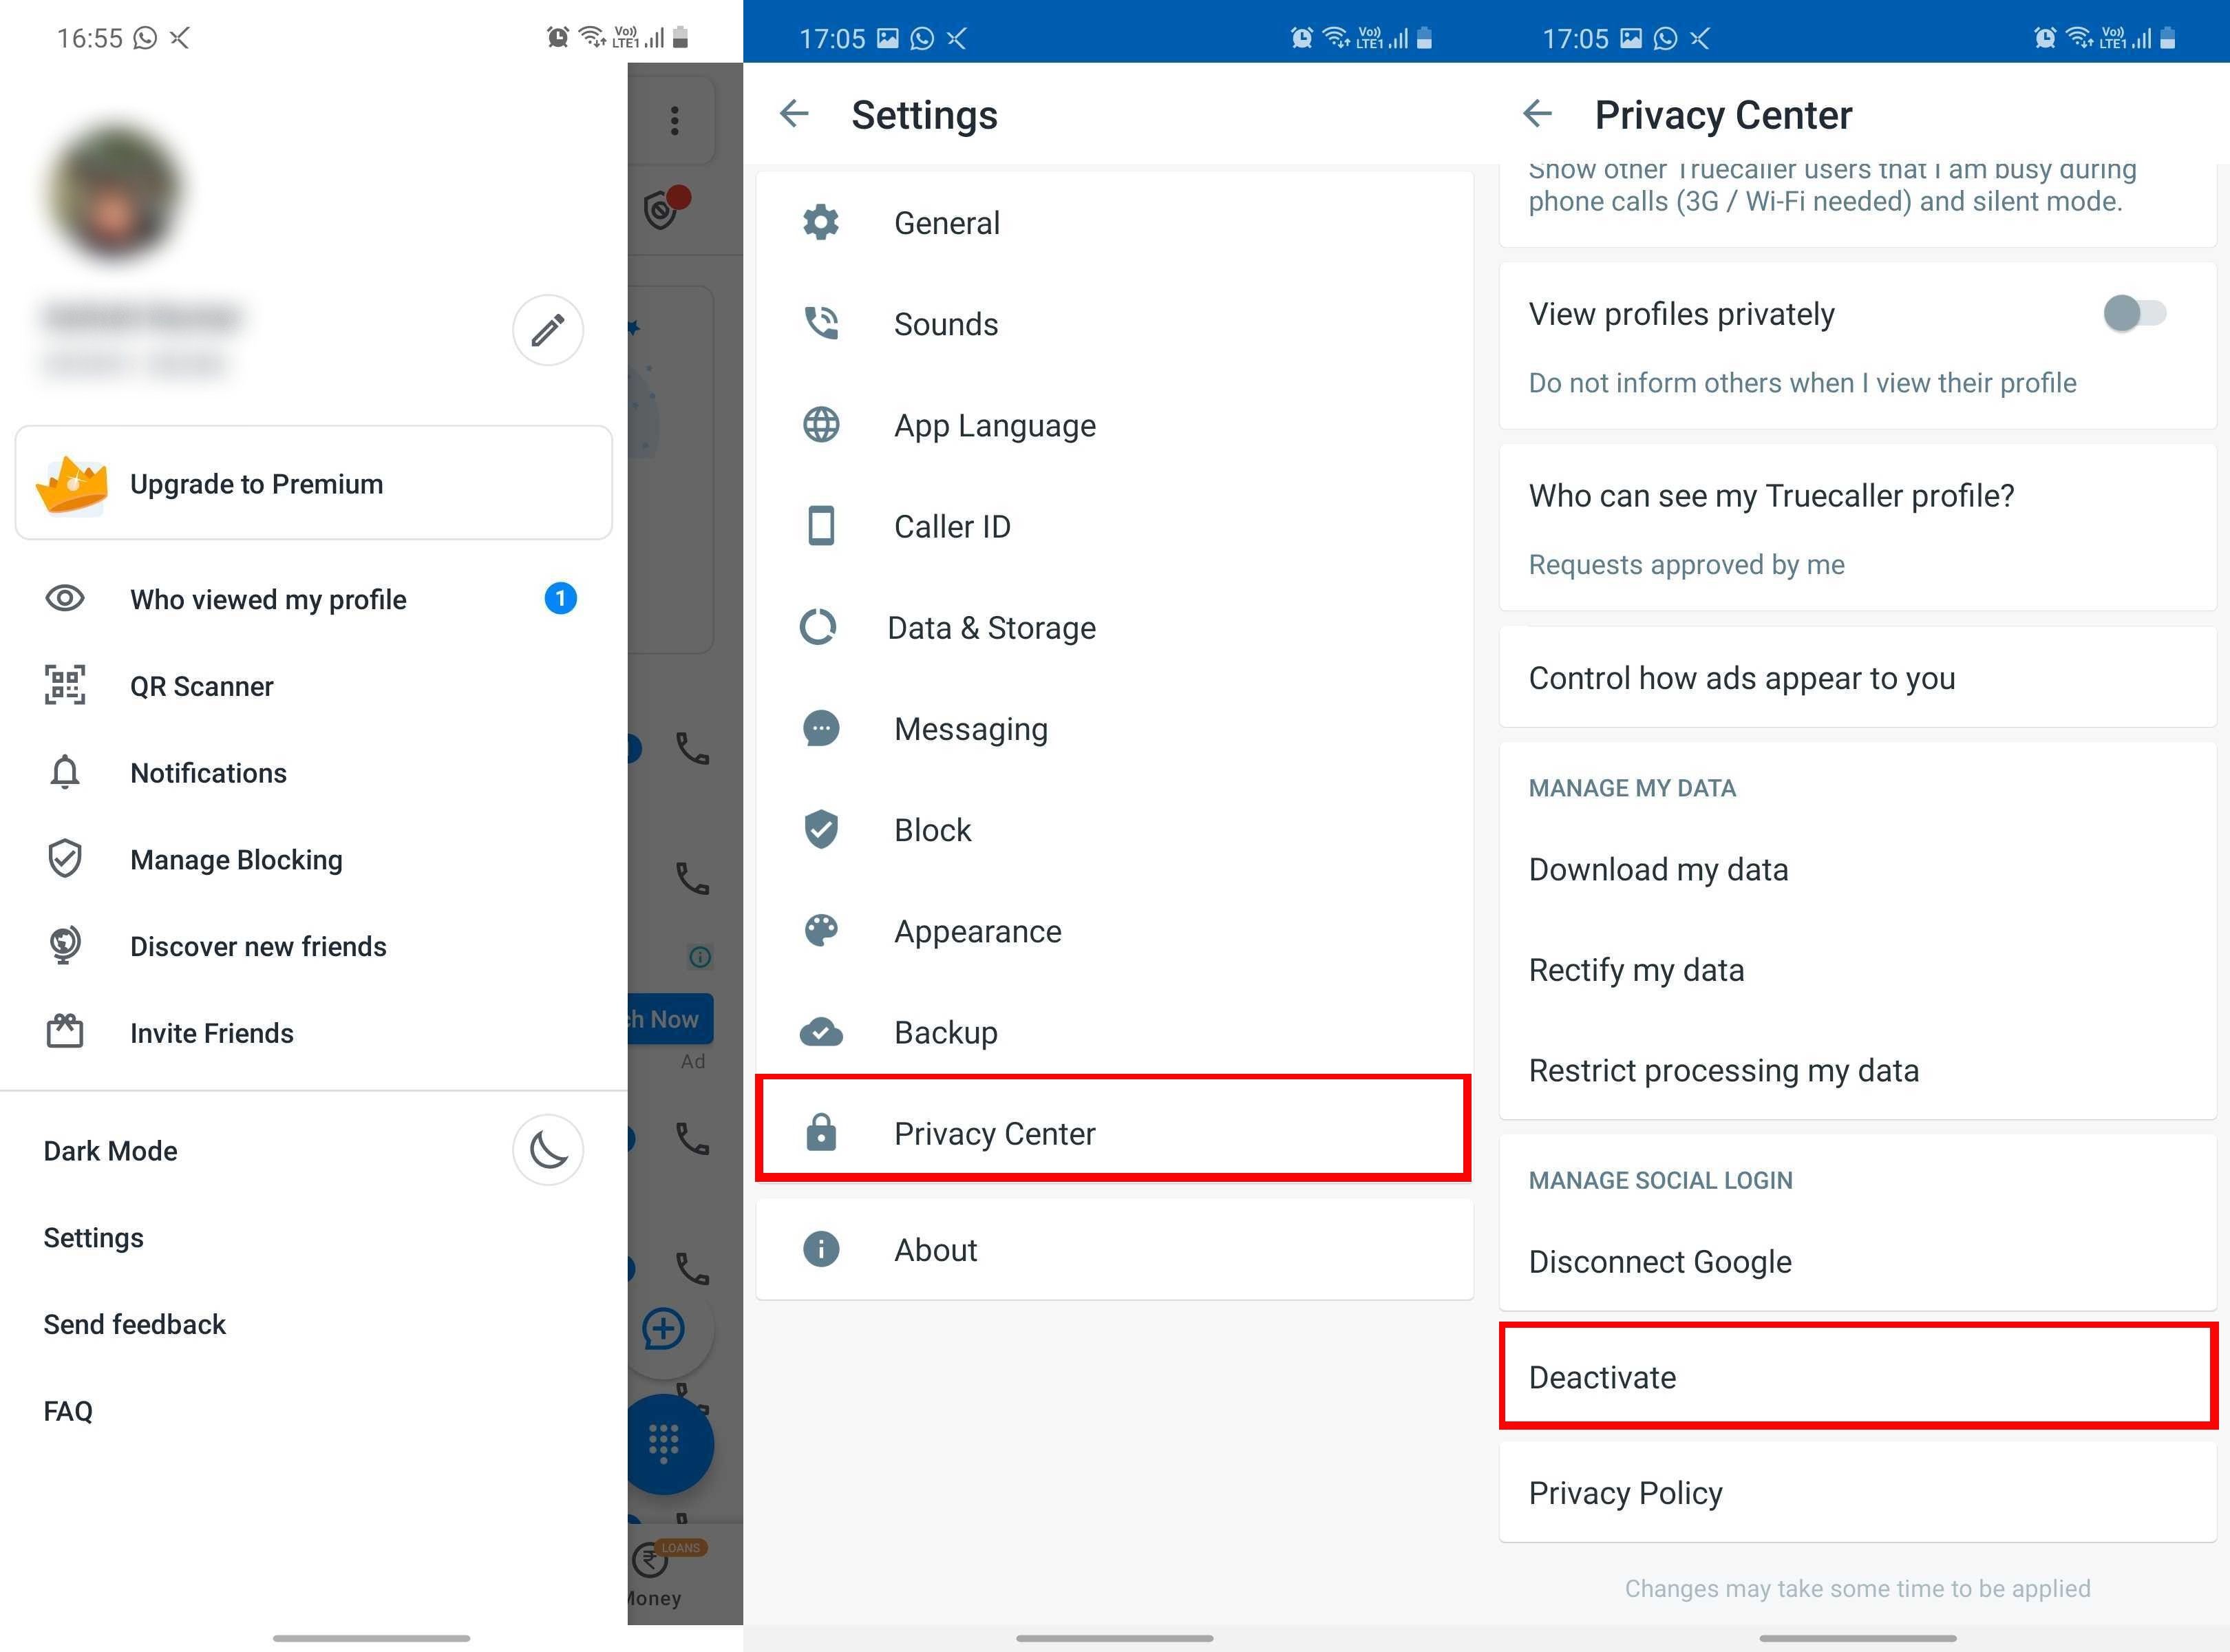The image size is (2230, 1652).
Task: Open Messaging settings
Action: point(1114,728)
